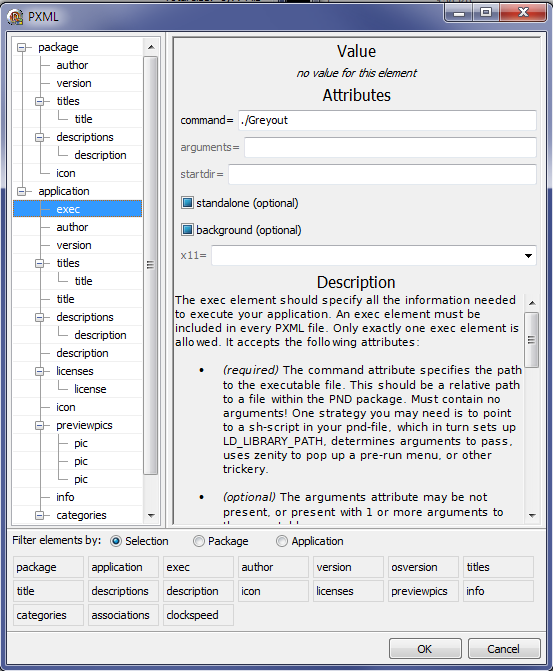Image resolution: width=553 pixels, height=671 pixels.
Task: Toggle the standalone (optional) checkbox
Action: click(x=187, y=202)
